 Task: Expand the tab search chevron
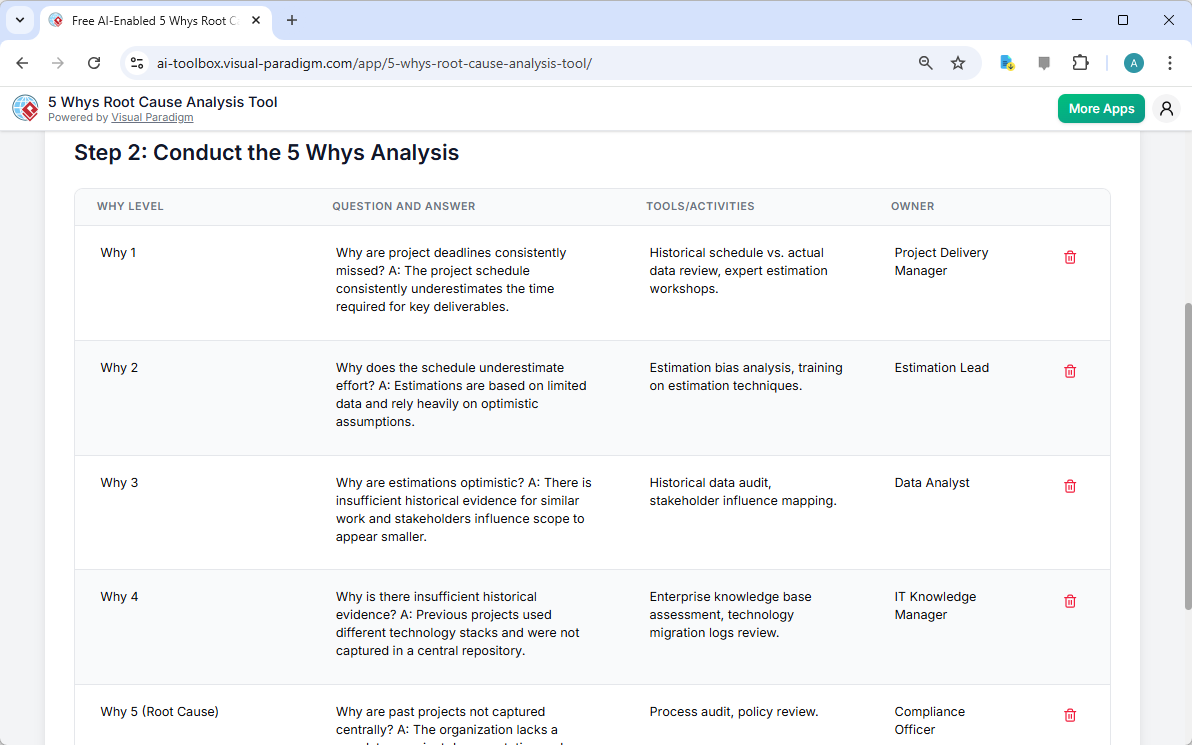[20, 20]
